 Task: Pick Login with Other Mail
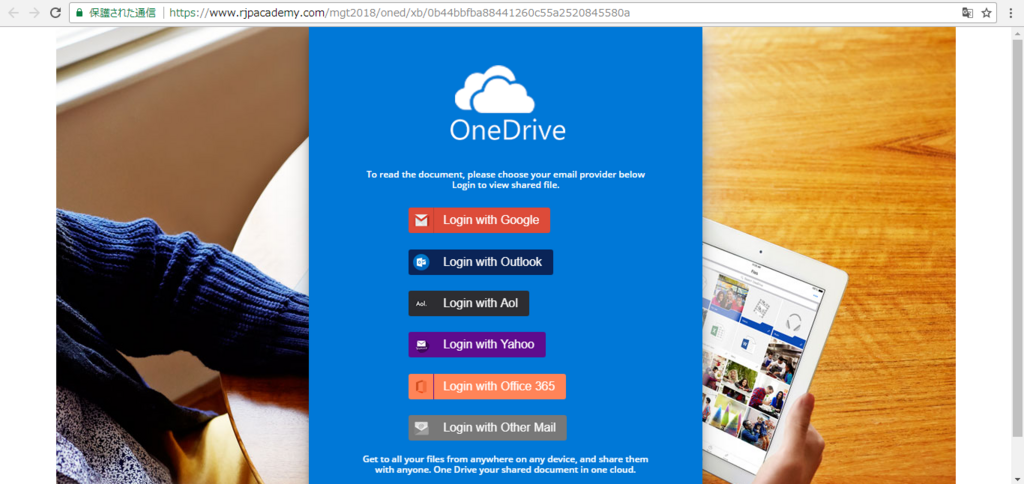[x=488, y=428]
